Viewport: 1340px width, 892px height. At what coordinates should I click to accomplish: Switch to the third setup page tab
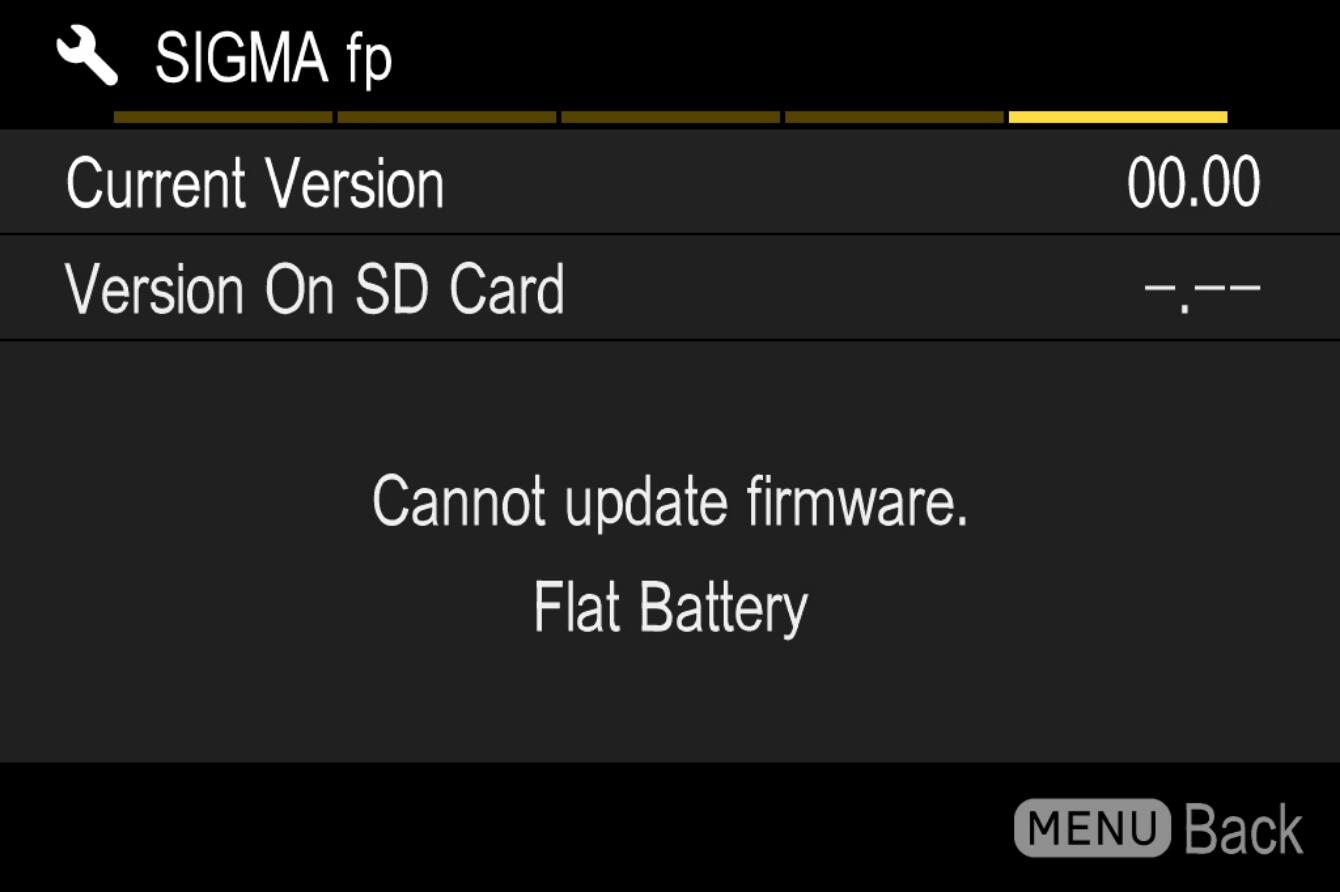tap(671, 117)
